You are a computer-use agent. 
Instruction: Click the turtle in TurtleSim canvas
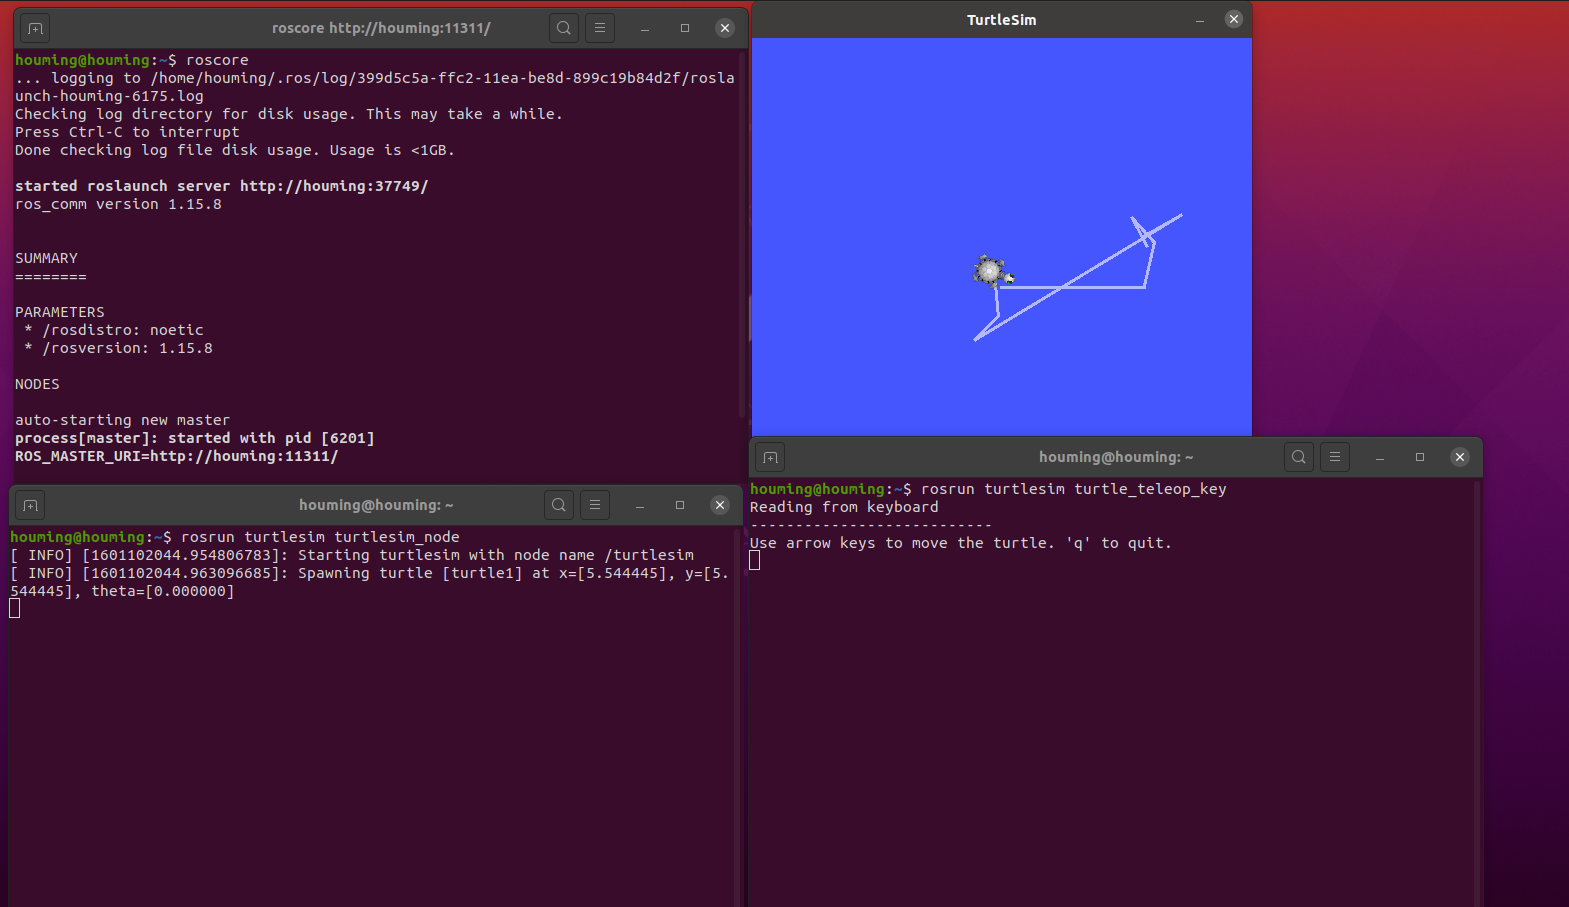(992, 271)
